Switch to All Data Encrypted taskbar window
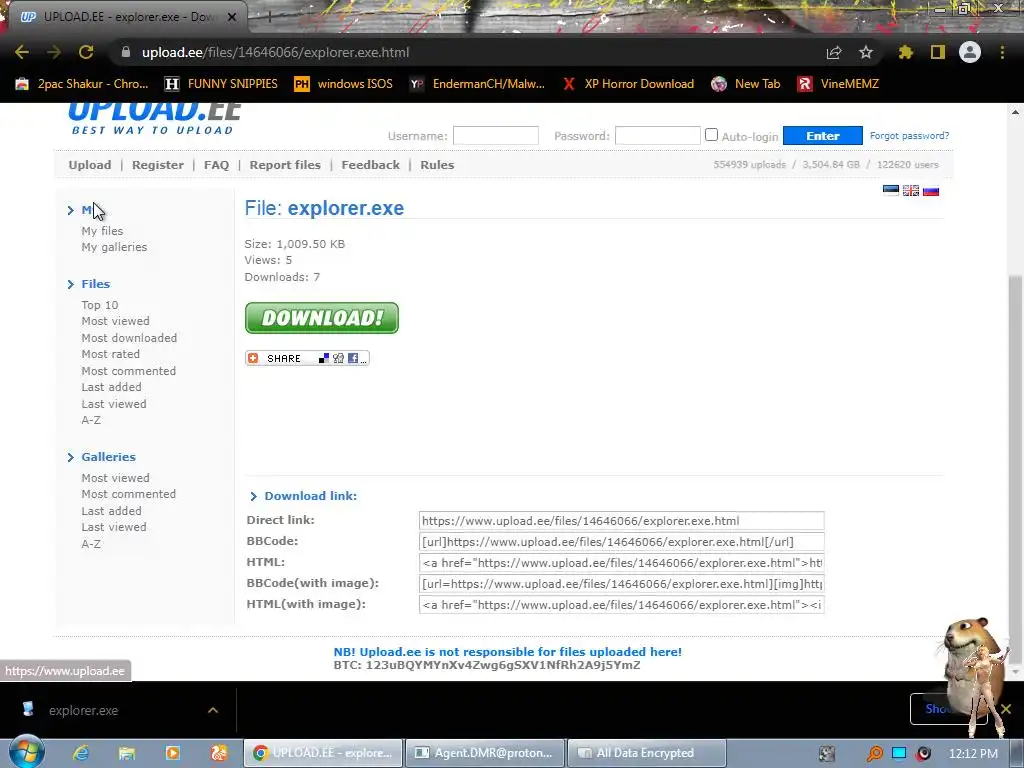The image size is (1024, 768). (x=647, y=753)
